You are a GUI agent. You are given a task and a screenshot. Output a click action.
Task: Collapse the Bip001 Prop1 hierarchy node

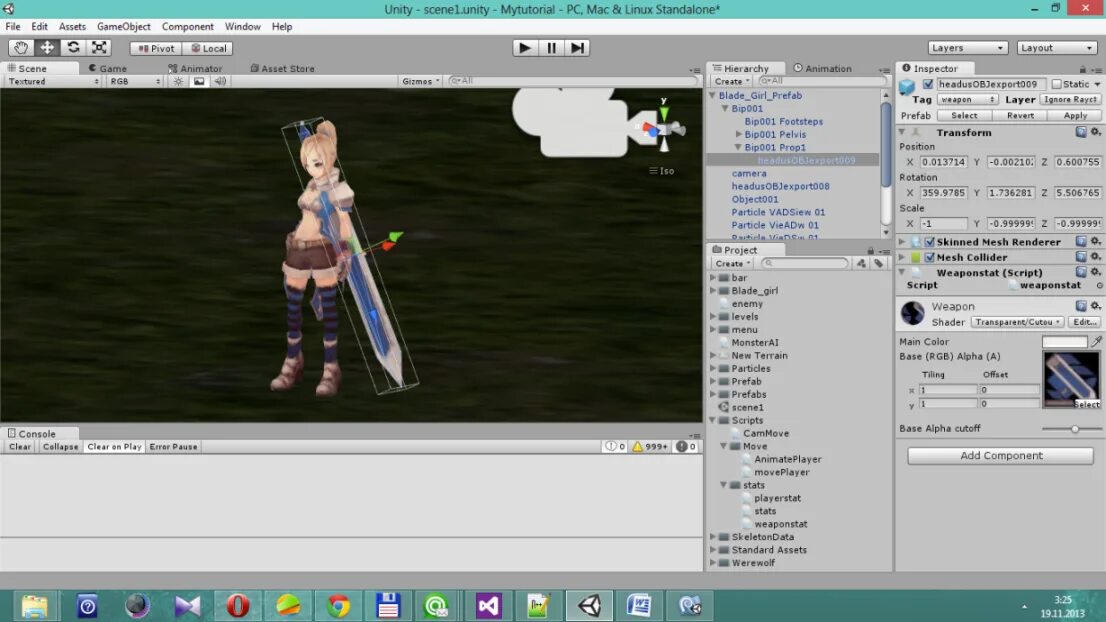click(738, 147)
